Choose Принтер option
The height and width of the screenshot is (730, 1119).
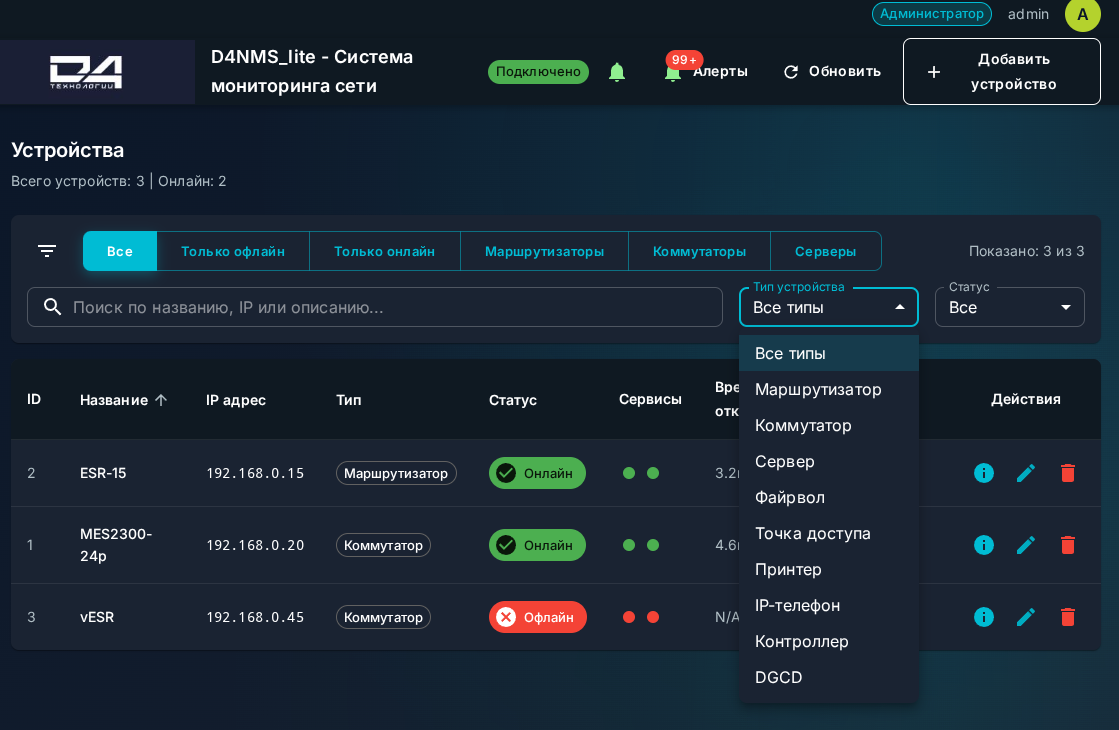click(x=829, y=569)
